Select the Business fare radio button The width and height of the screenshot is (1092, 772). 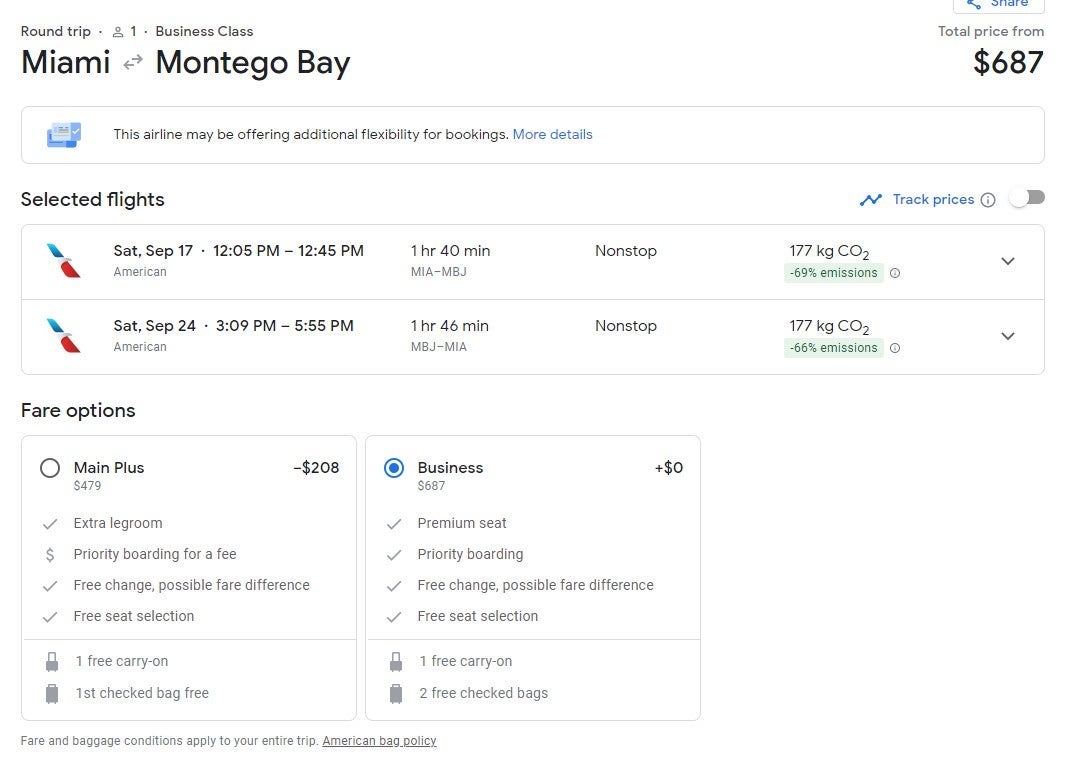[394, 468]
